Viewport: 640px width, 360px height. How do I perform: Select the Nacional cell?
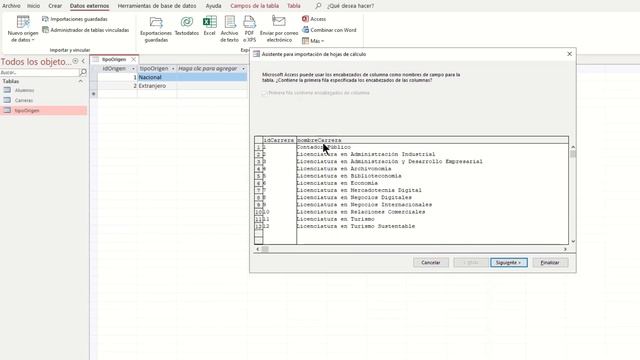(157, 77)
